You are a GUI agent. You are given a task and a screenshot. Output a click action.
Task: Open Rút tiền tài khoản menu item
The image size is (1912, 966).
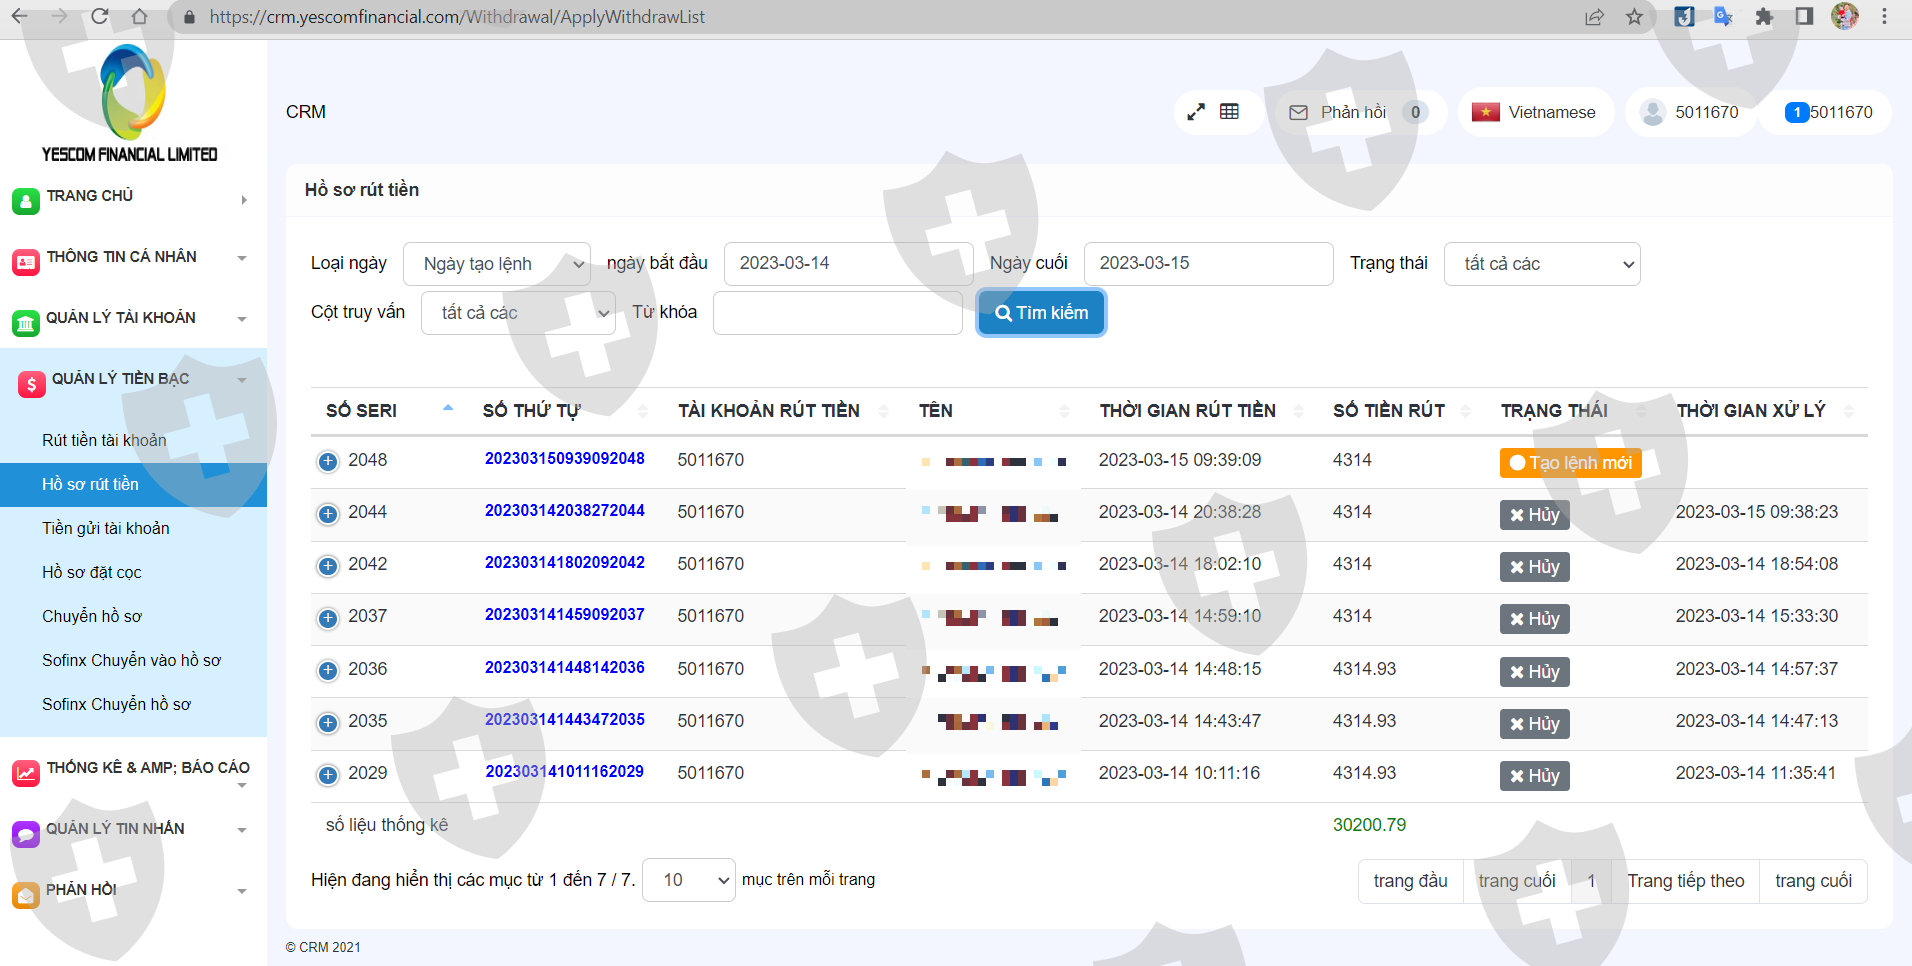click(104, 440)
